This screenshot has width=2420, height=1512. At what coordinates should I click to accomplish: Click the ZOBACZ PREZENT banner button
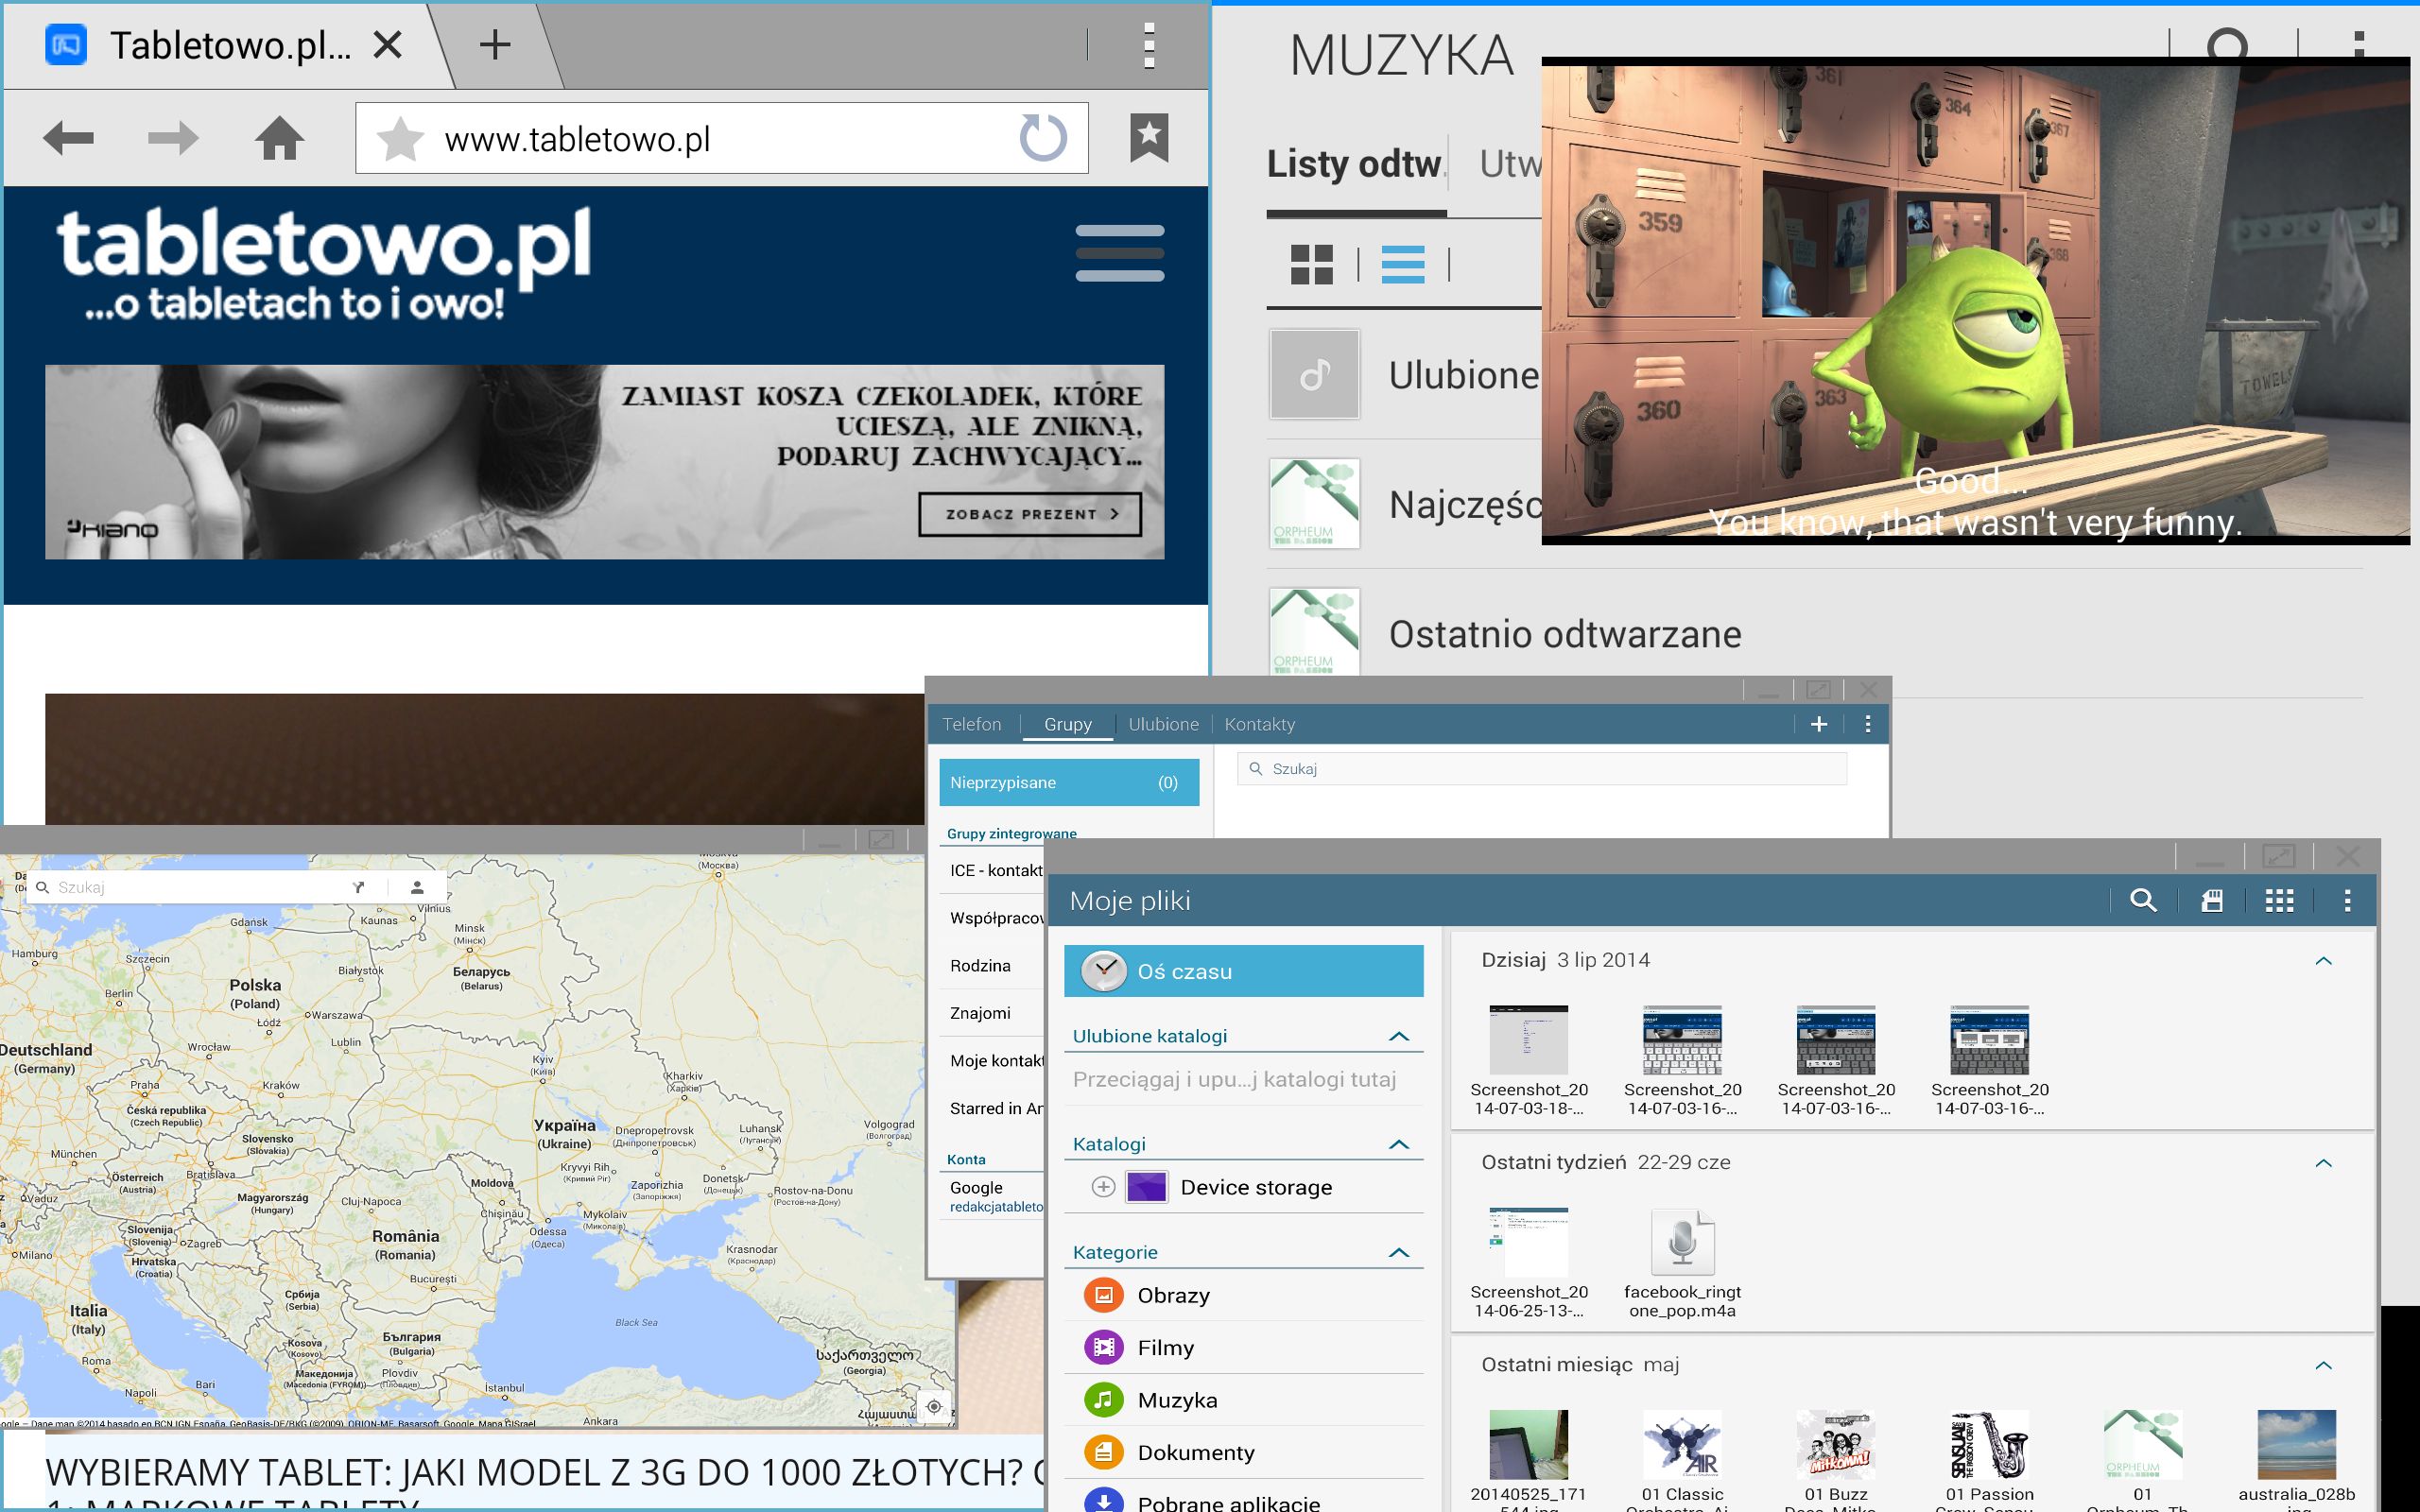pos(1030,514)
